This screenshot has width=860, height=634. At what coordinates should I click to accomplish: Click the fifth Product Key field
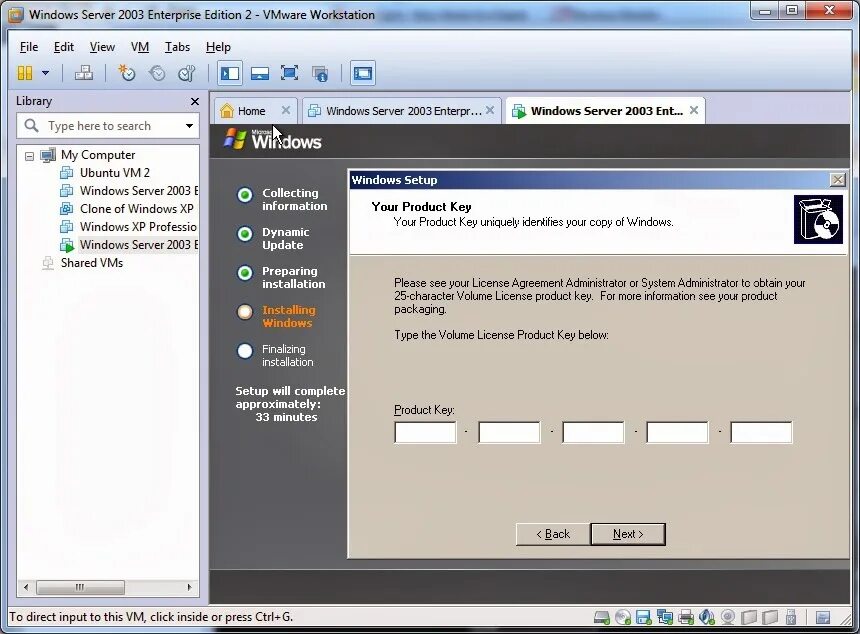[x=761, y=432]
